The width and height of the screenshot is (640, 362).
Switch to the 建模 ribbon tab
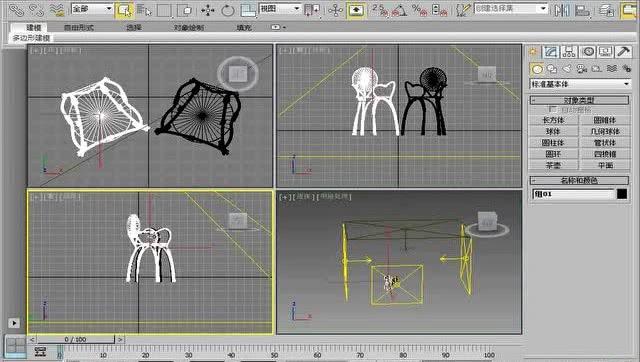pyautogui.click(x=34, y=28)
